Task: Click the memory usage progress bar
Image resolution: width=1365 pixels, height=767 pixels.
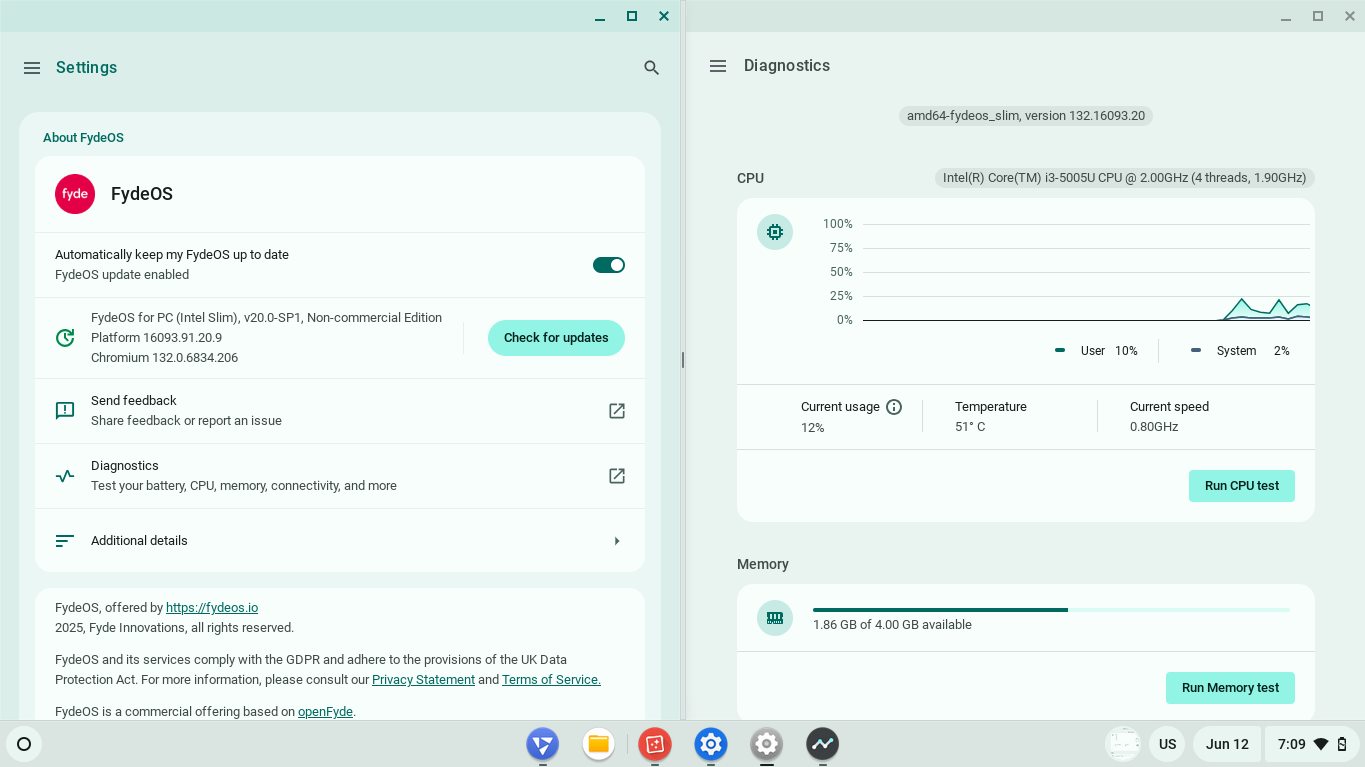Action: click(1050, 609)
